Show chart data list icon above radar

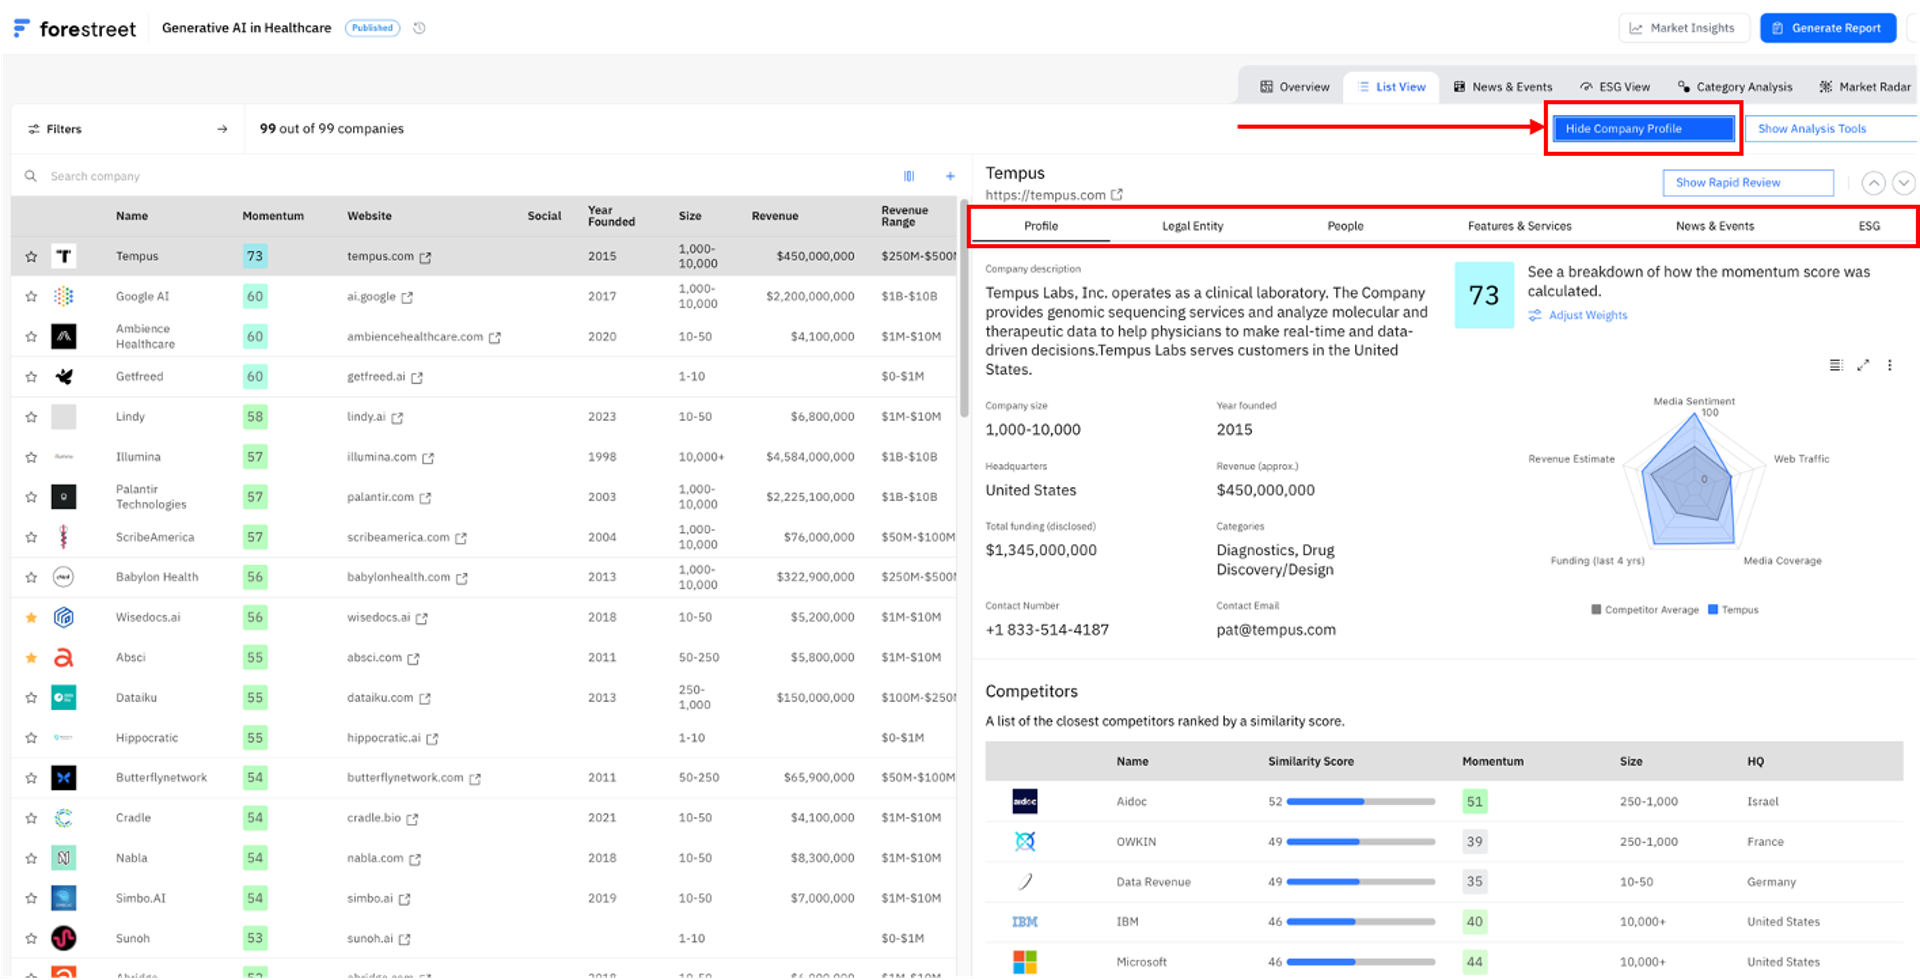[x=1836, y=365]
